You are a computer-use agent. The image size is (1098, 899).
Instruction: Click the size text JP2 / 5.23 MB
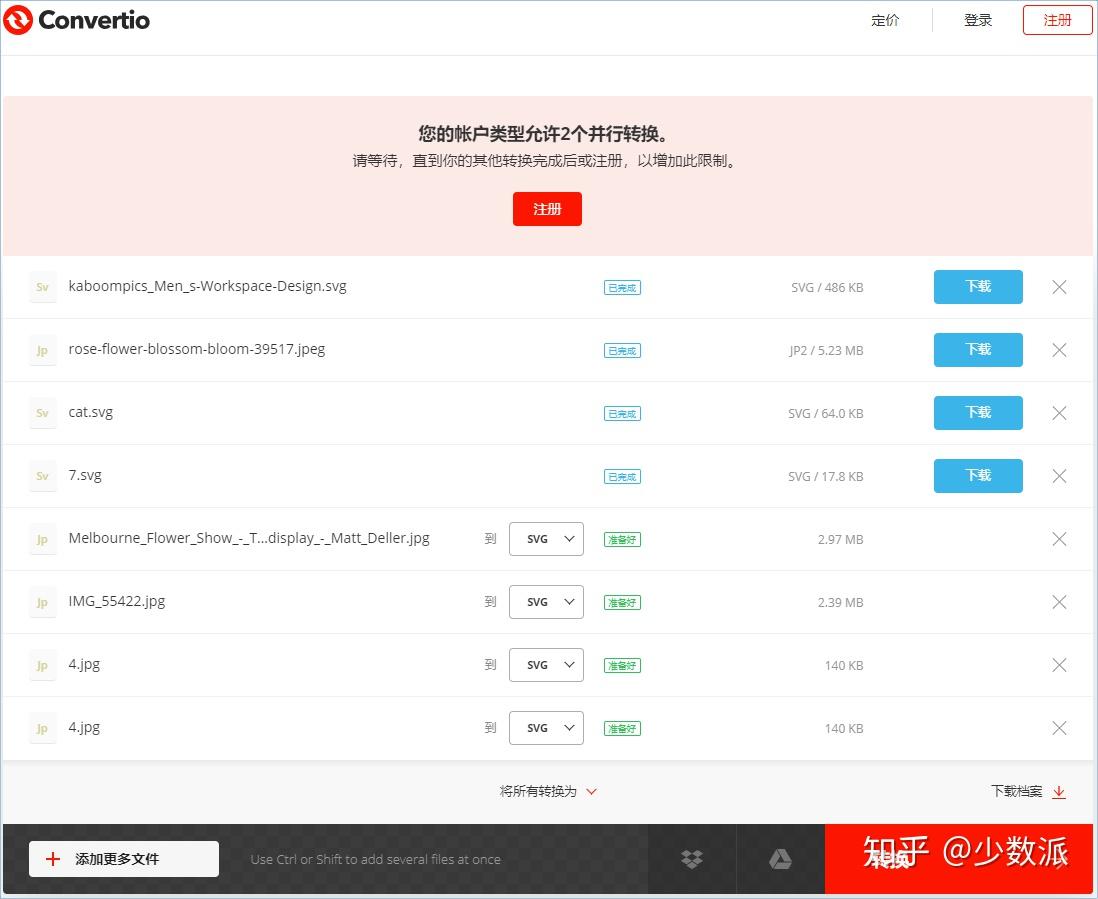[826, 350]
